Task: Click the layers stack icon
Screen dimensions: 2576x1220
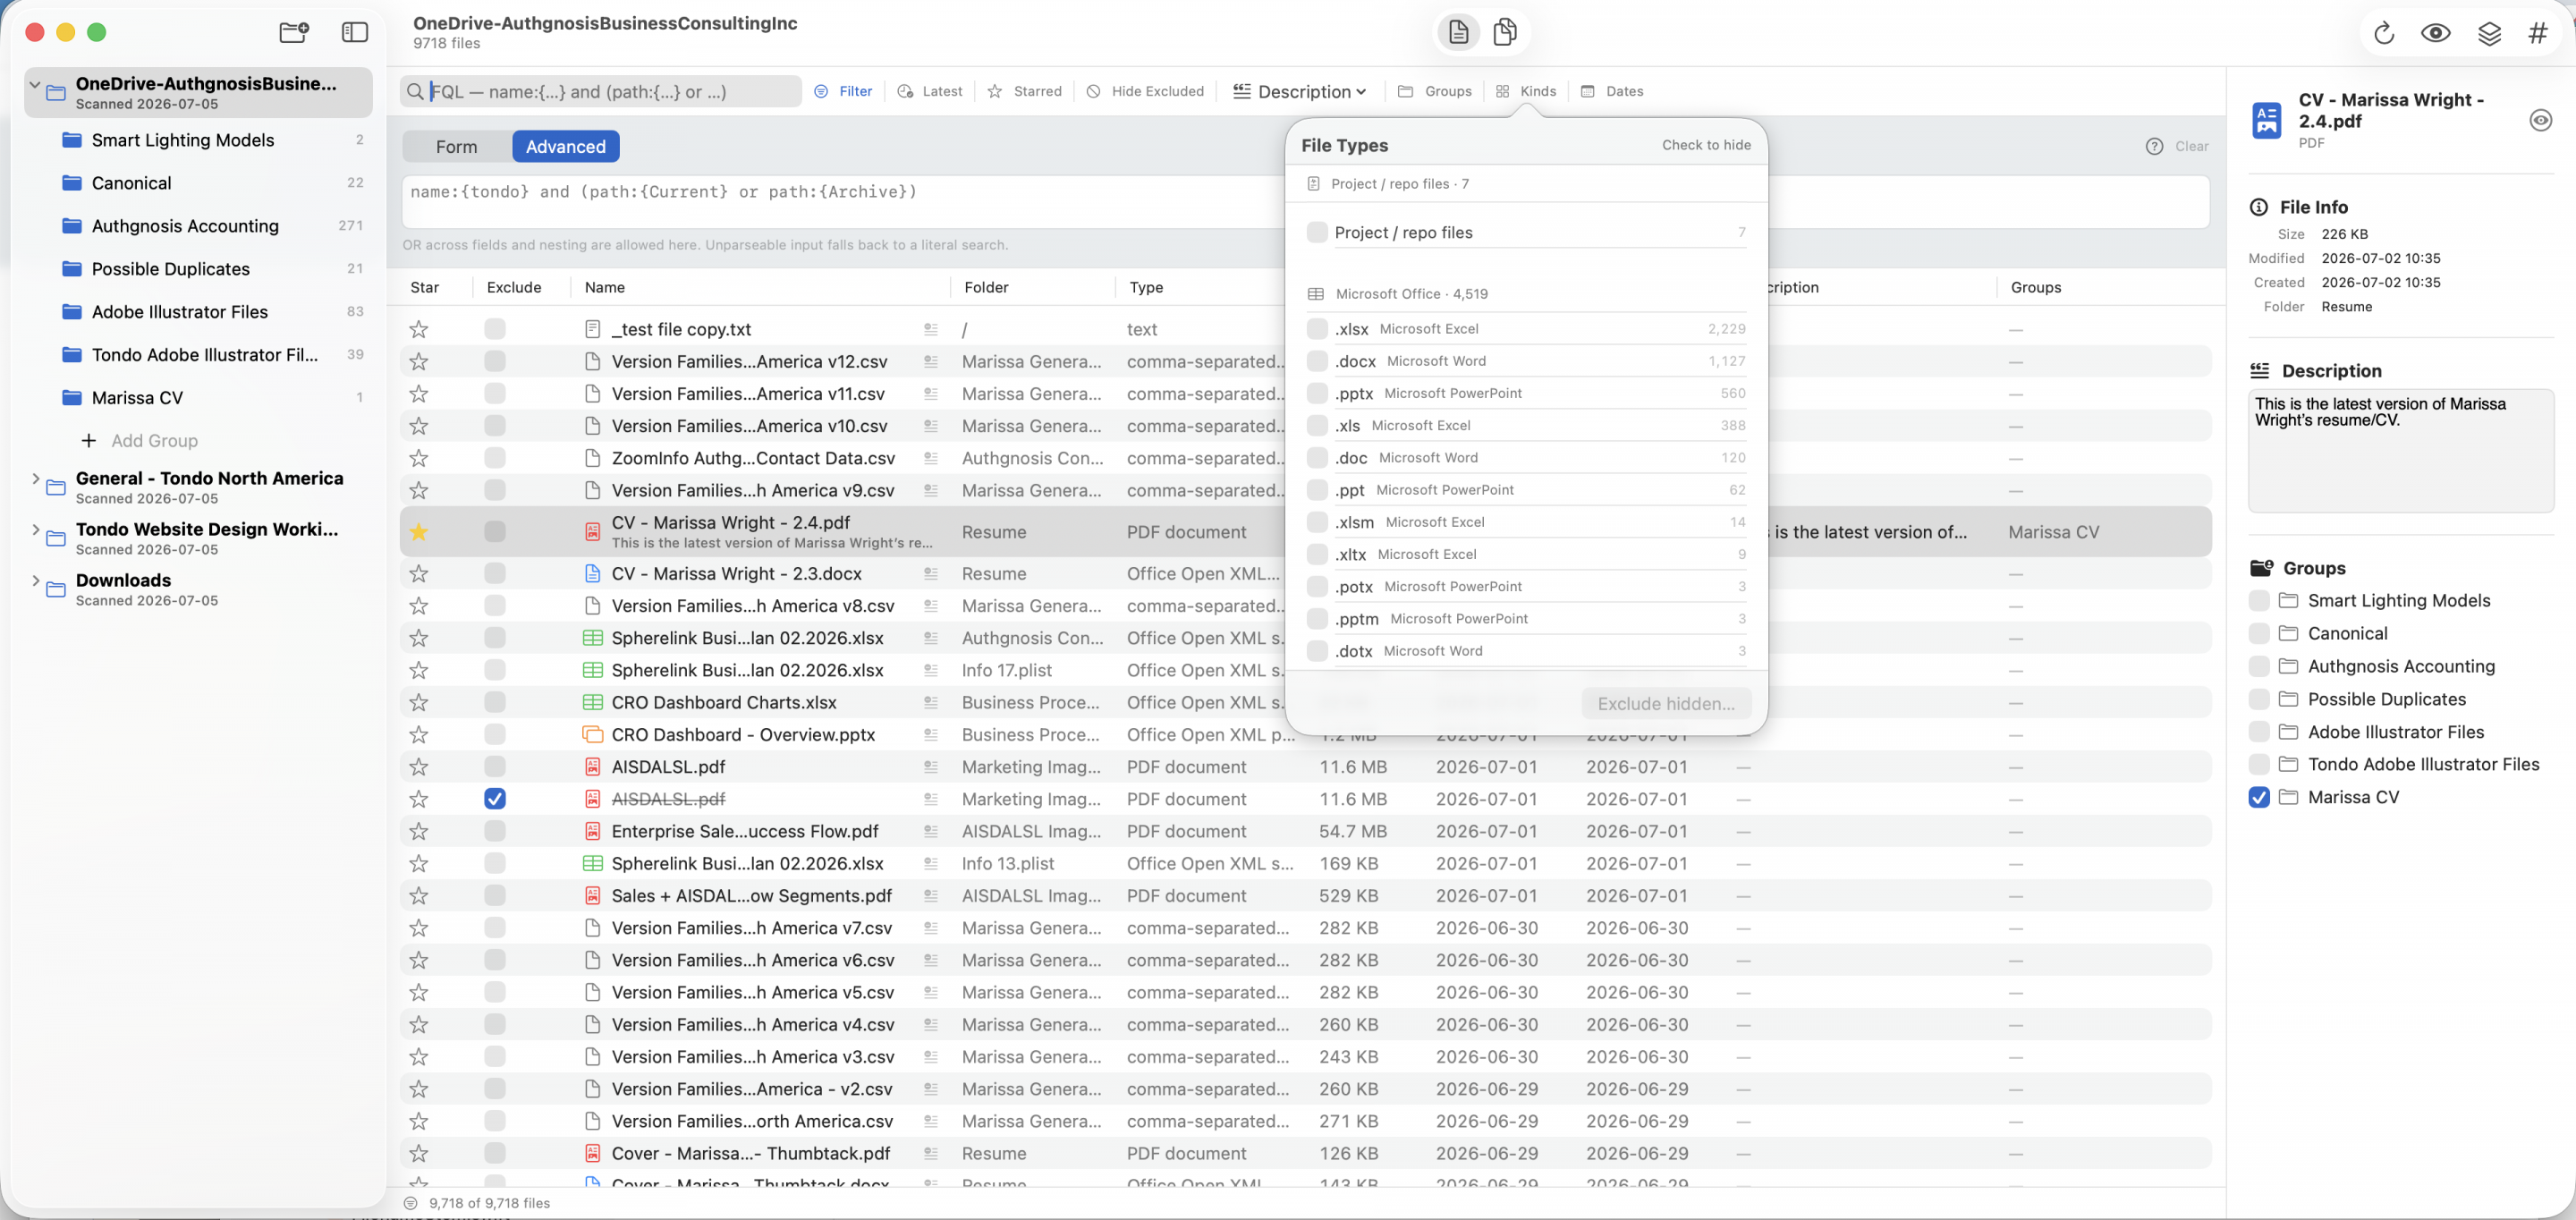Action: [x=2489, y=33]
